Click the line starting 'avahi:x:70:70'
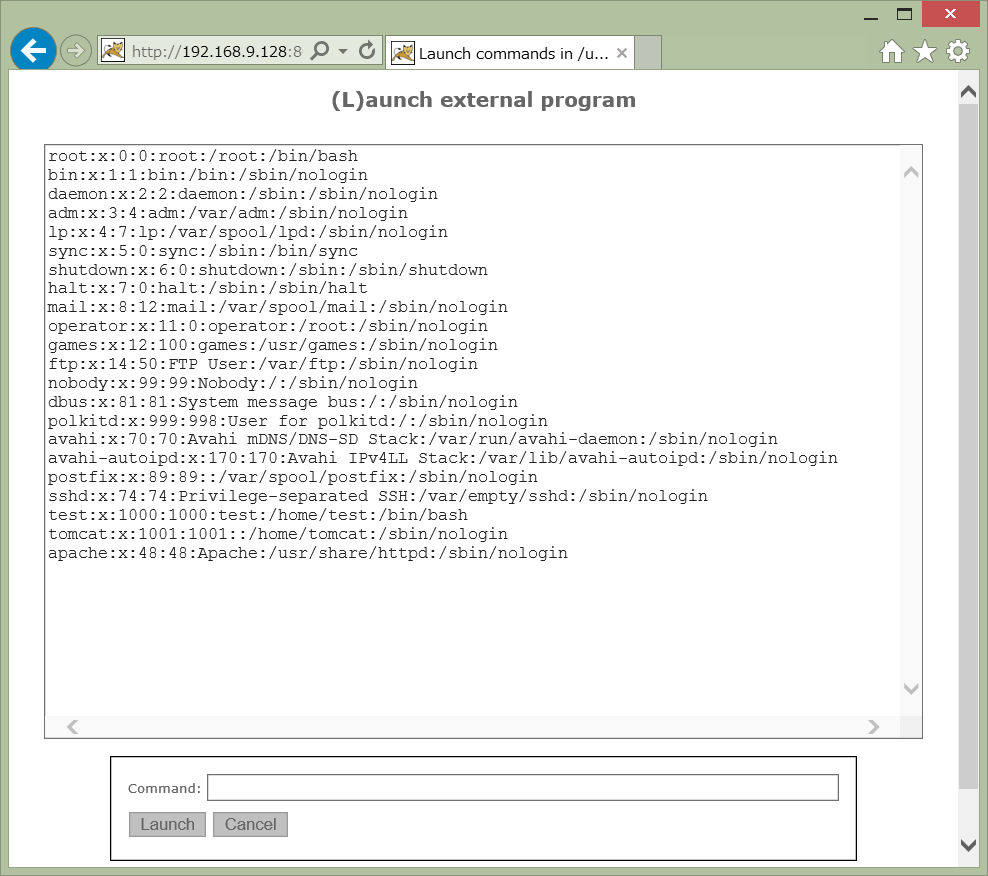Image resolution: width=988 pixels, height=876 pixels. (413, 439)
